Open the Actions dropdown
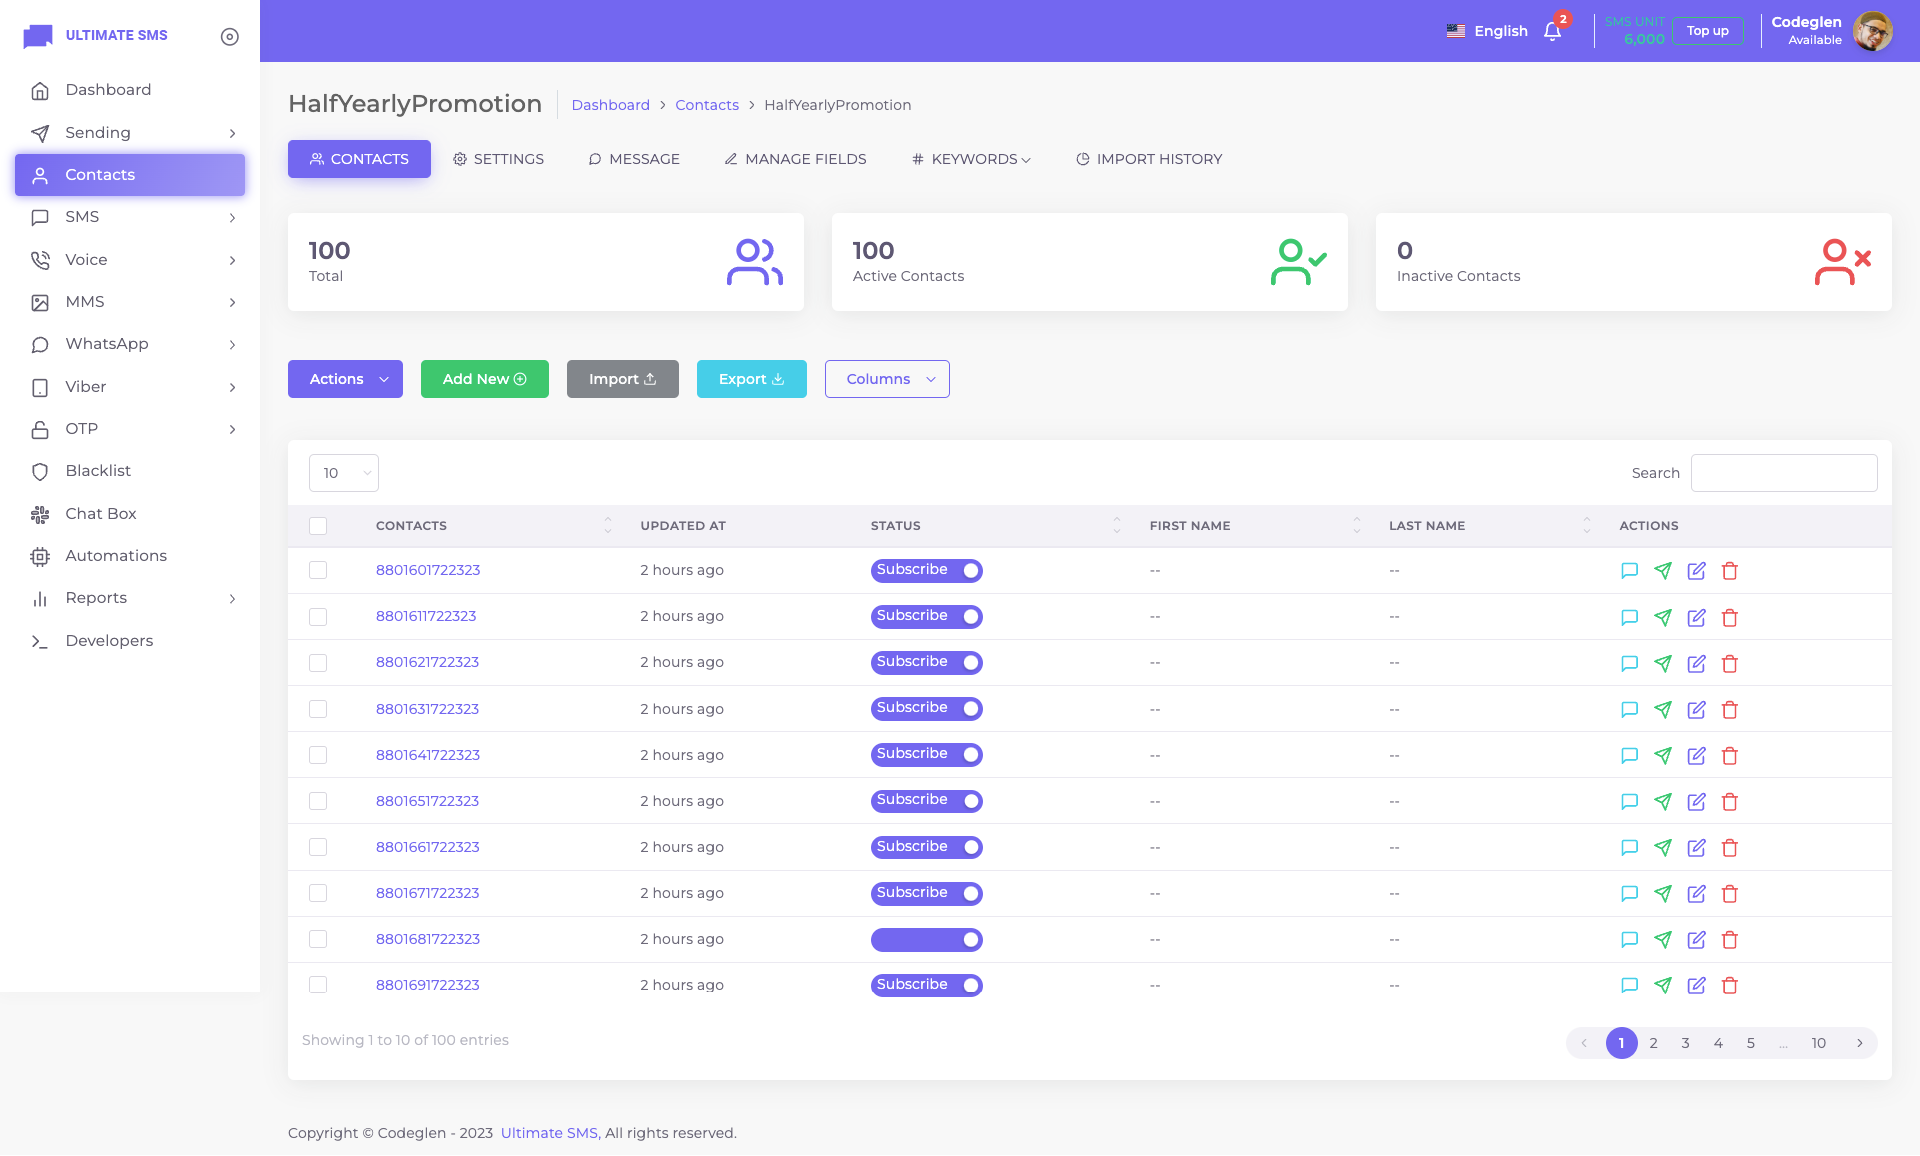Viewport: 1920px width, 1156px height. [345, 379]
